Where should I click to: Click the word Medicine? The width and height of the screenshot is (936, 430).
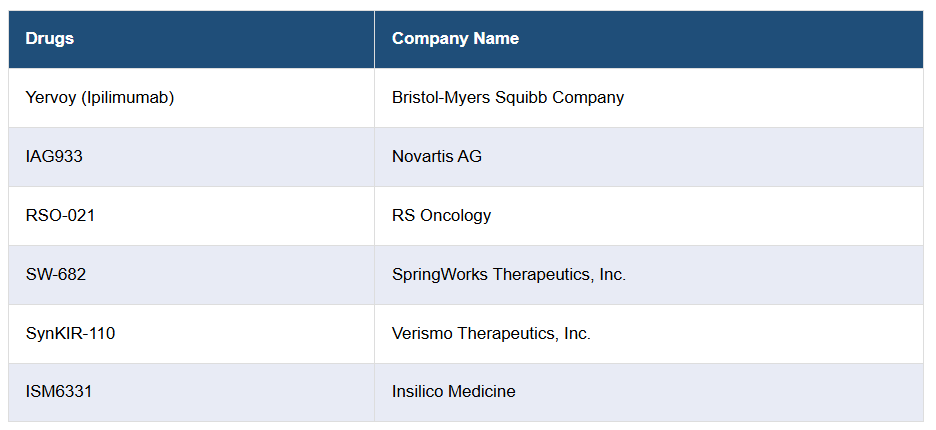[484, 393]
